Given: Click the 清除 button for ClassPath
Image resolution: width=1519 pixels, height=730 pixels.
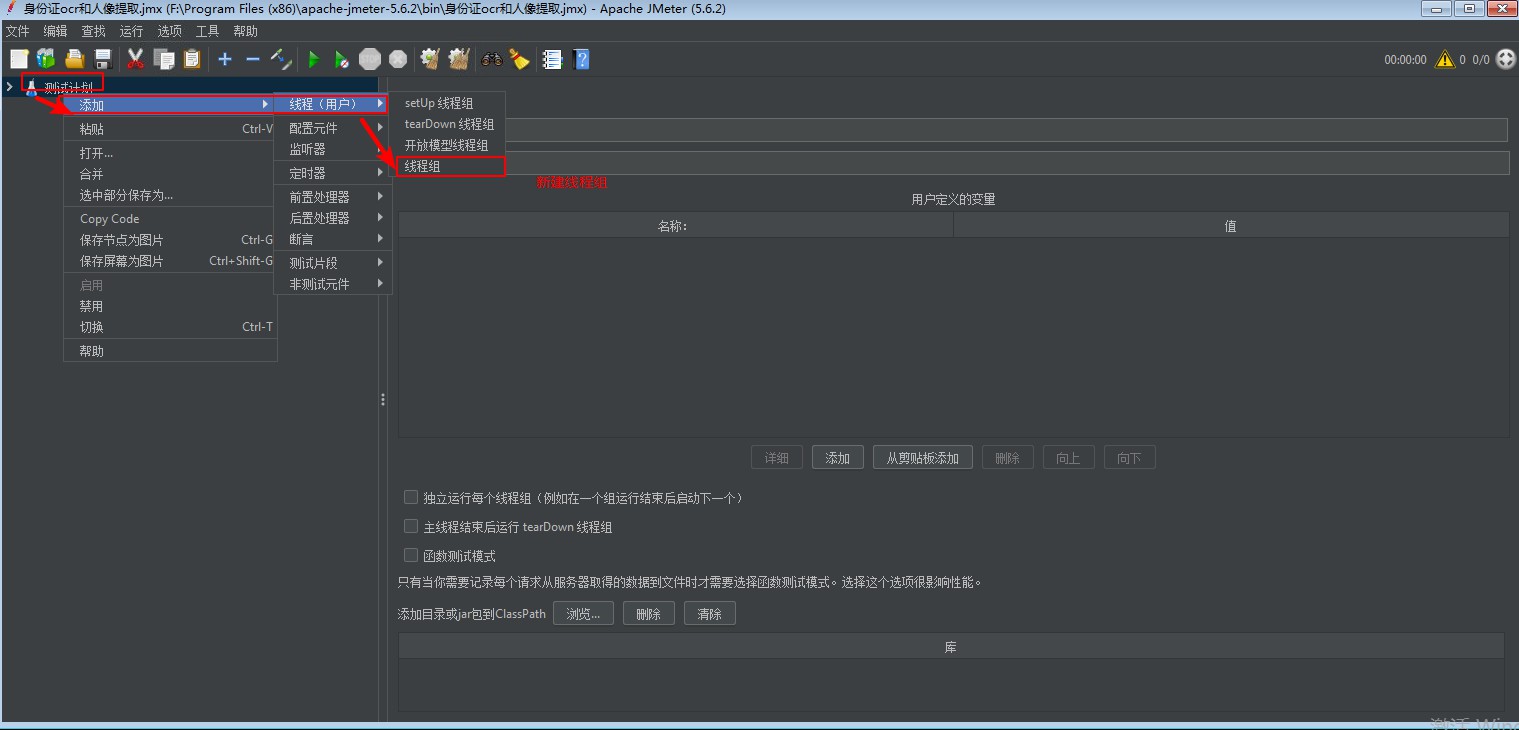Looking at the screenshot, I should (710, 613).
